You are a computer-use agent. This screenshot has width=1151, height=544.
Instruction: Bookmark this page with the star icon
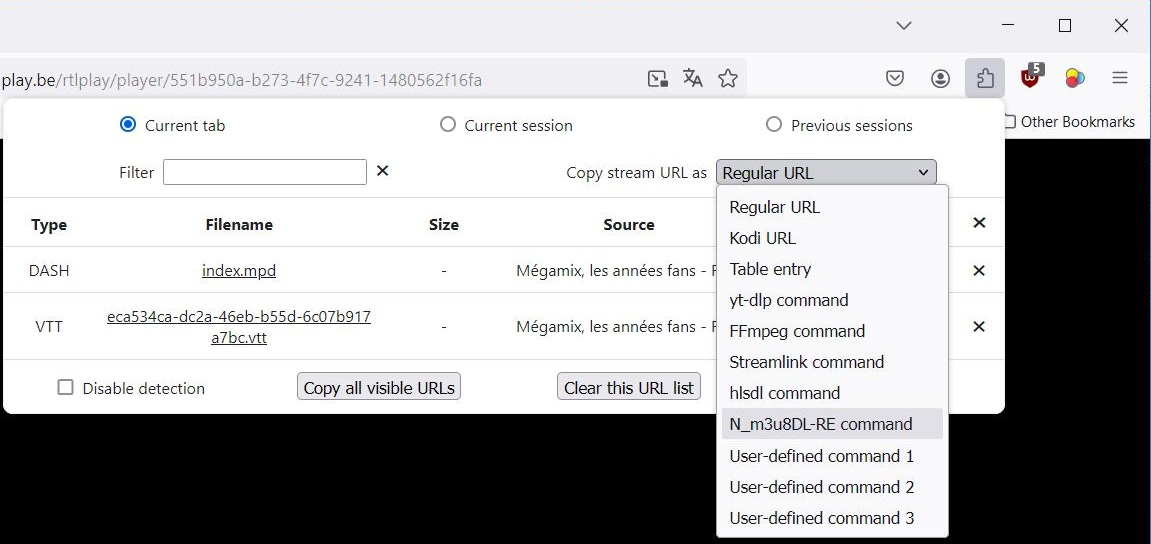[728, 78]
